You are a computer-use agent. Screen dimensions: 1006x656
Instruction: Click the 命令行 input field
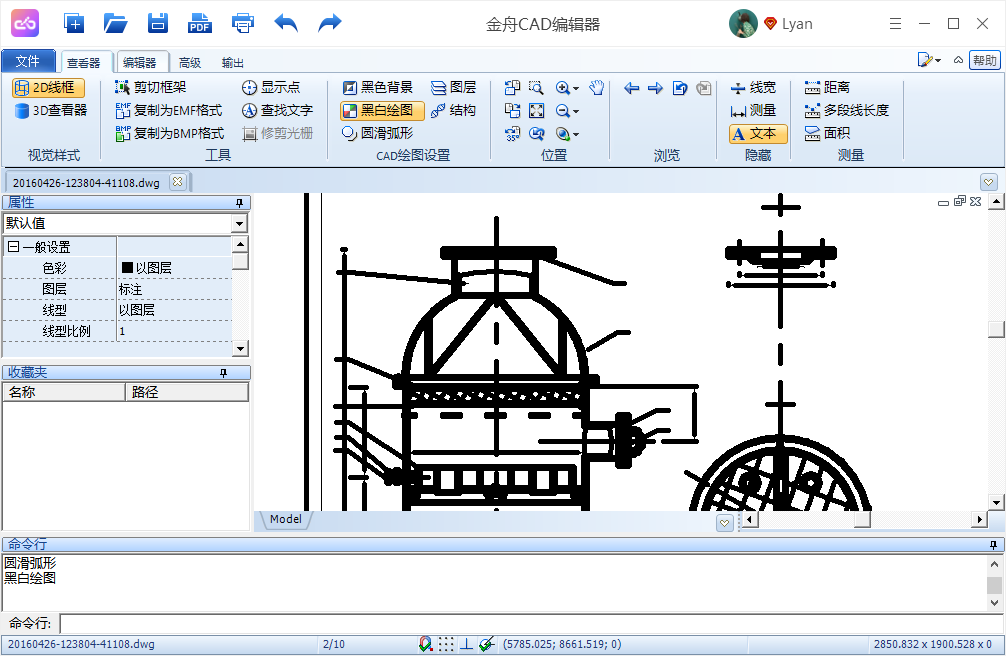pyautogui.click(x=530, y=623)
